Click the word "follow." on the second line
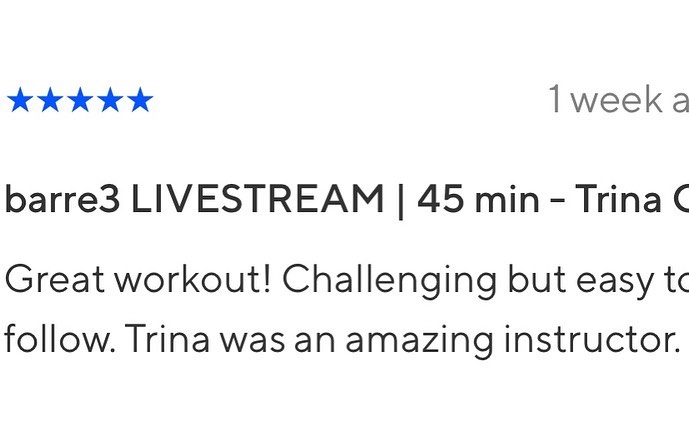Screen dimensions: 689x421 point(59,340)
